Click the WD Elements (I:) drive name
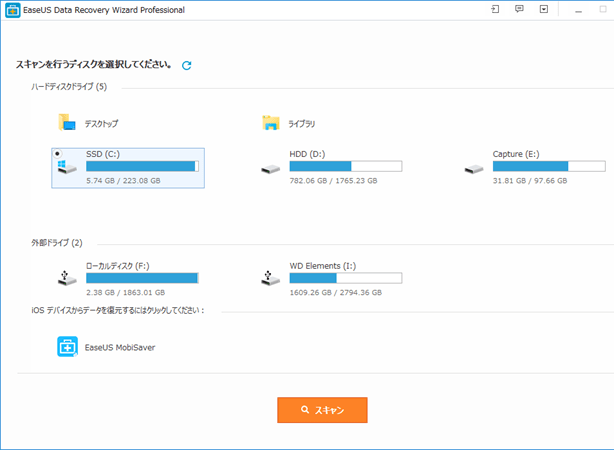 (x=323, y=266)
